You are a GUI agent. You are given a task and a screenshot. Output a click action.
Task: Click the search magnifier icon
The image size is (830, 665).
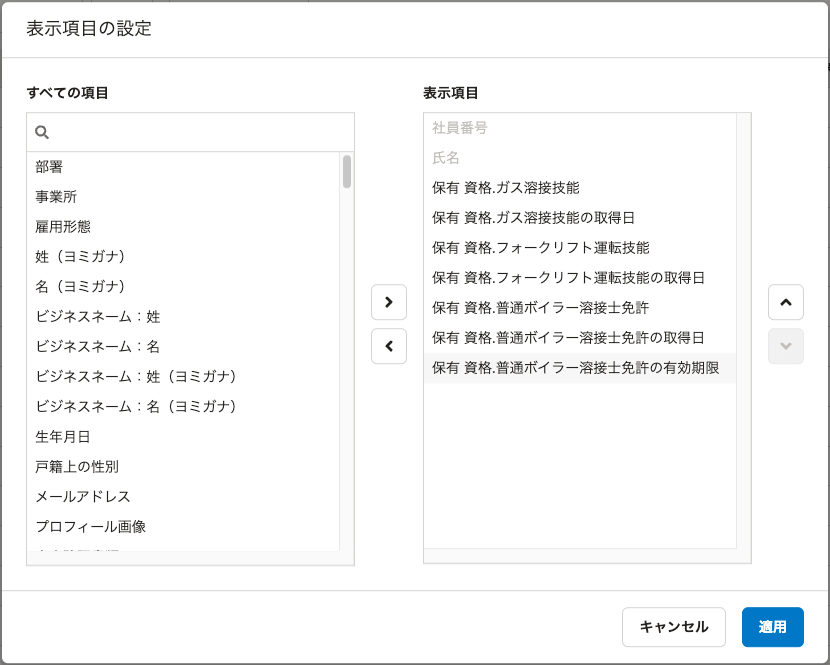(42, 132)
